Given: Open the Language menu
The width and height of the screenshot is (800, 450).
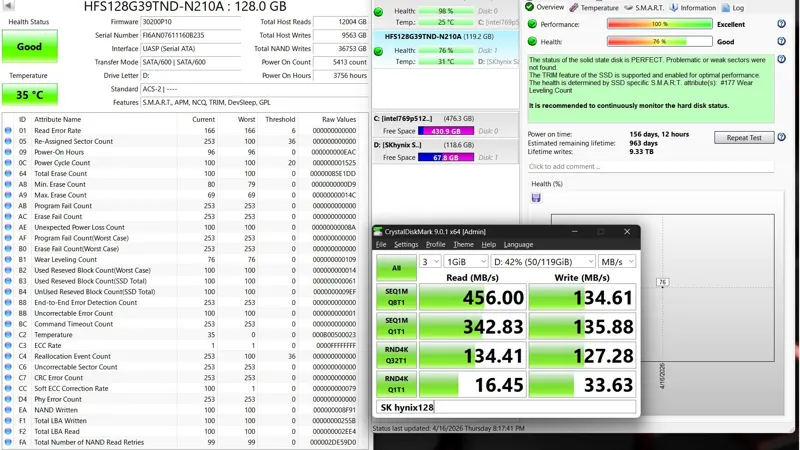Looking at the screenshot, I should pos(518,244).
